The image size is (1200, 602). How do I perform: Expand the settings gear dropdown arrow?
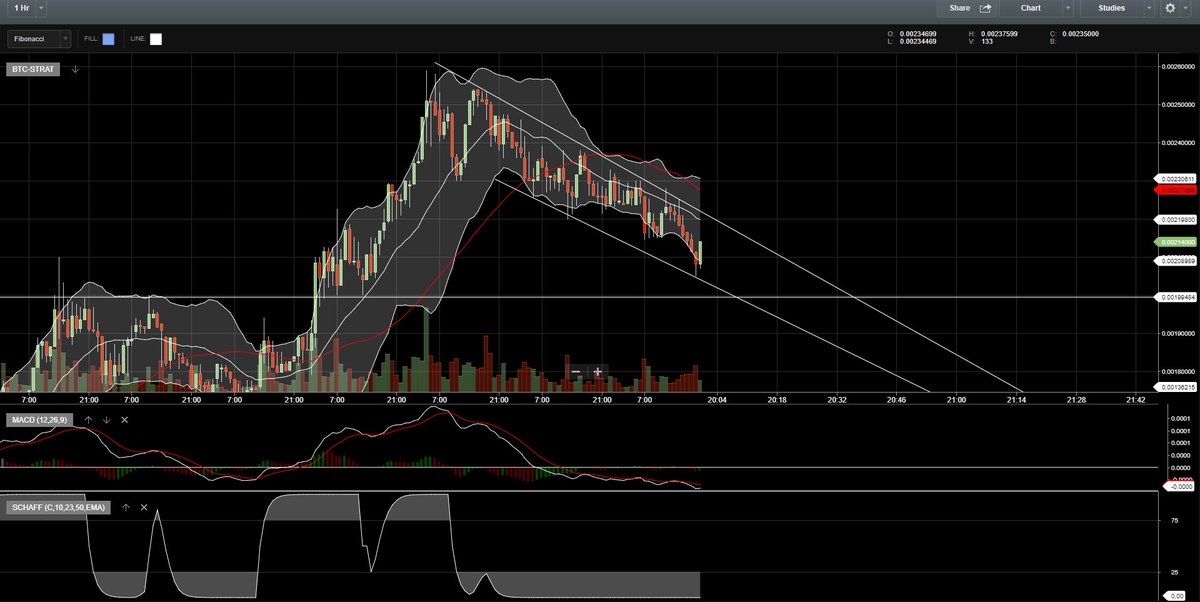pos(1187,8)
